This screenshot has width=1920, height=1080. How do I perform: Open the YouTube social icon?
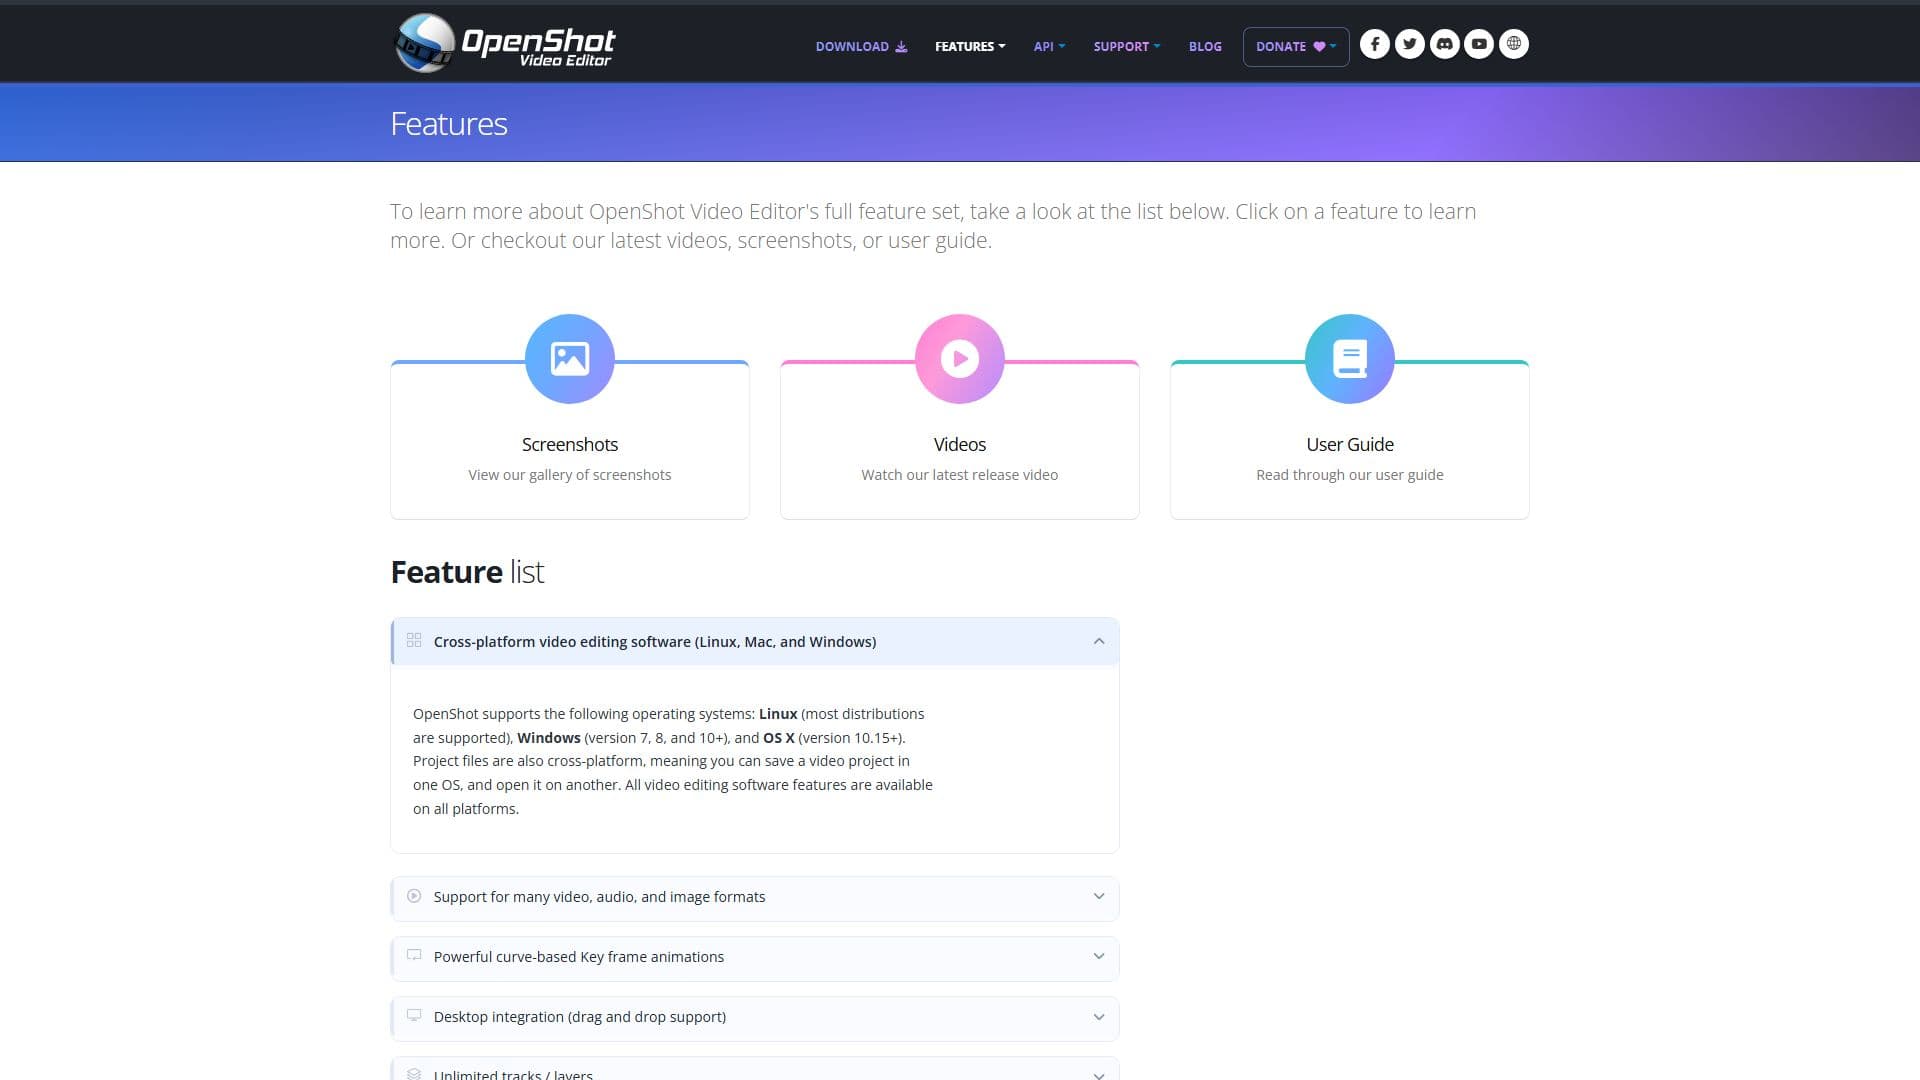pyautogui.click(x=1479, y=44)
